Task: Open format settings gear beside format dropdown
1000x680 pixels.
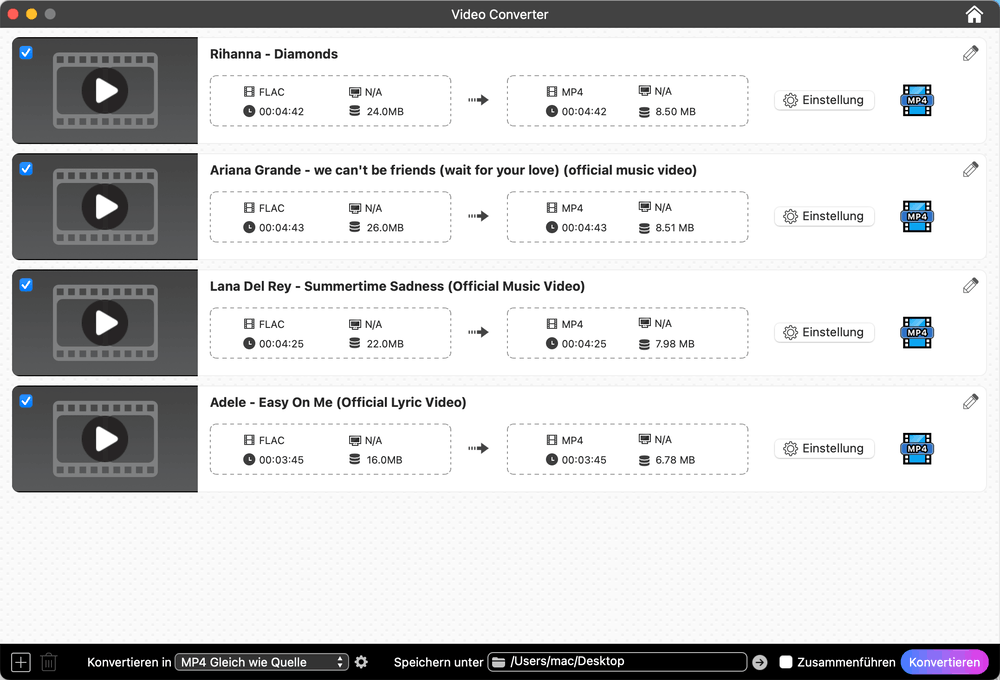Action: coord(361,662)
